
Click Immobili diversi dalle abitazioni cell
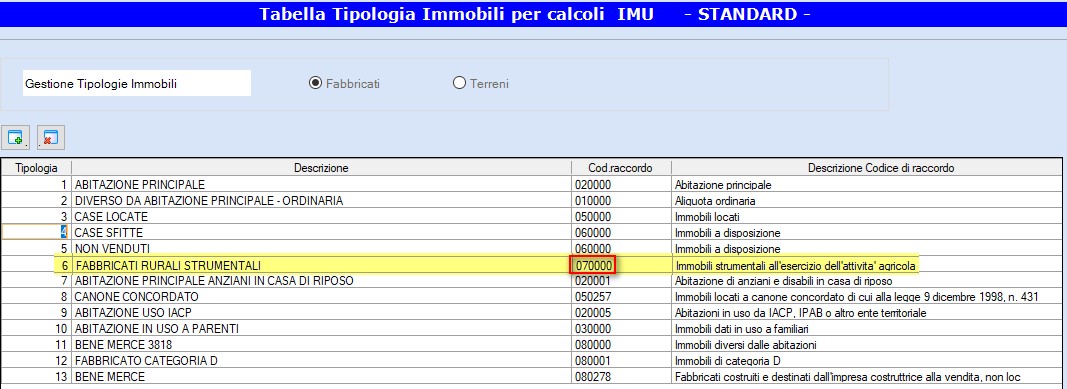point(866,345)
